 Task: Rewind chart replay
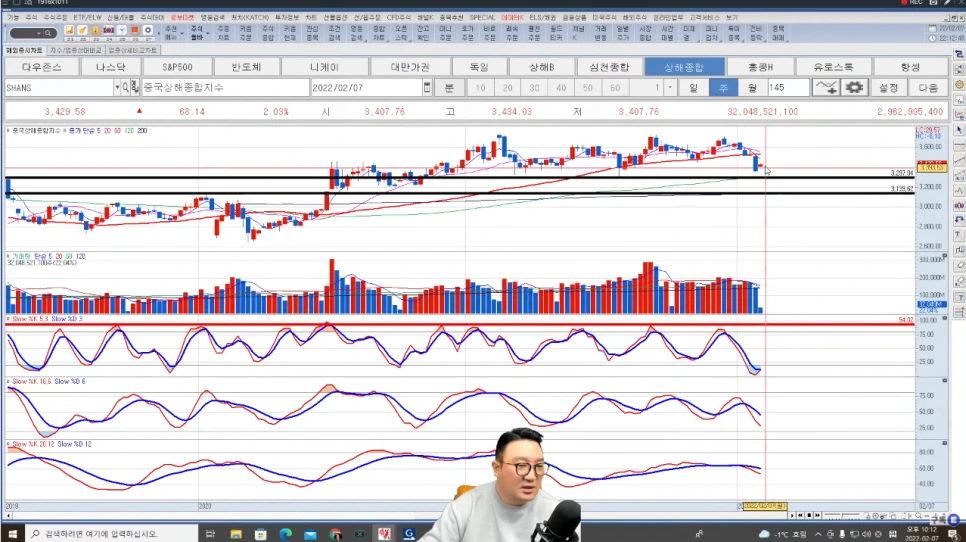click(801, 516)
